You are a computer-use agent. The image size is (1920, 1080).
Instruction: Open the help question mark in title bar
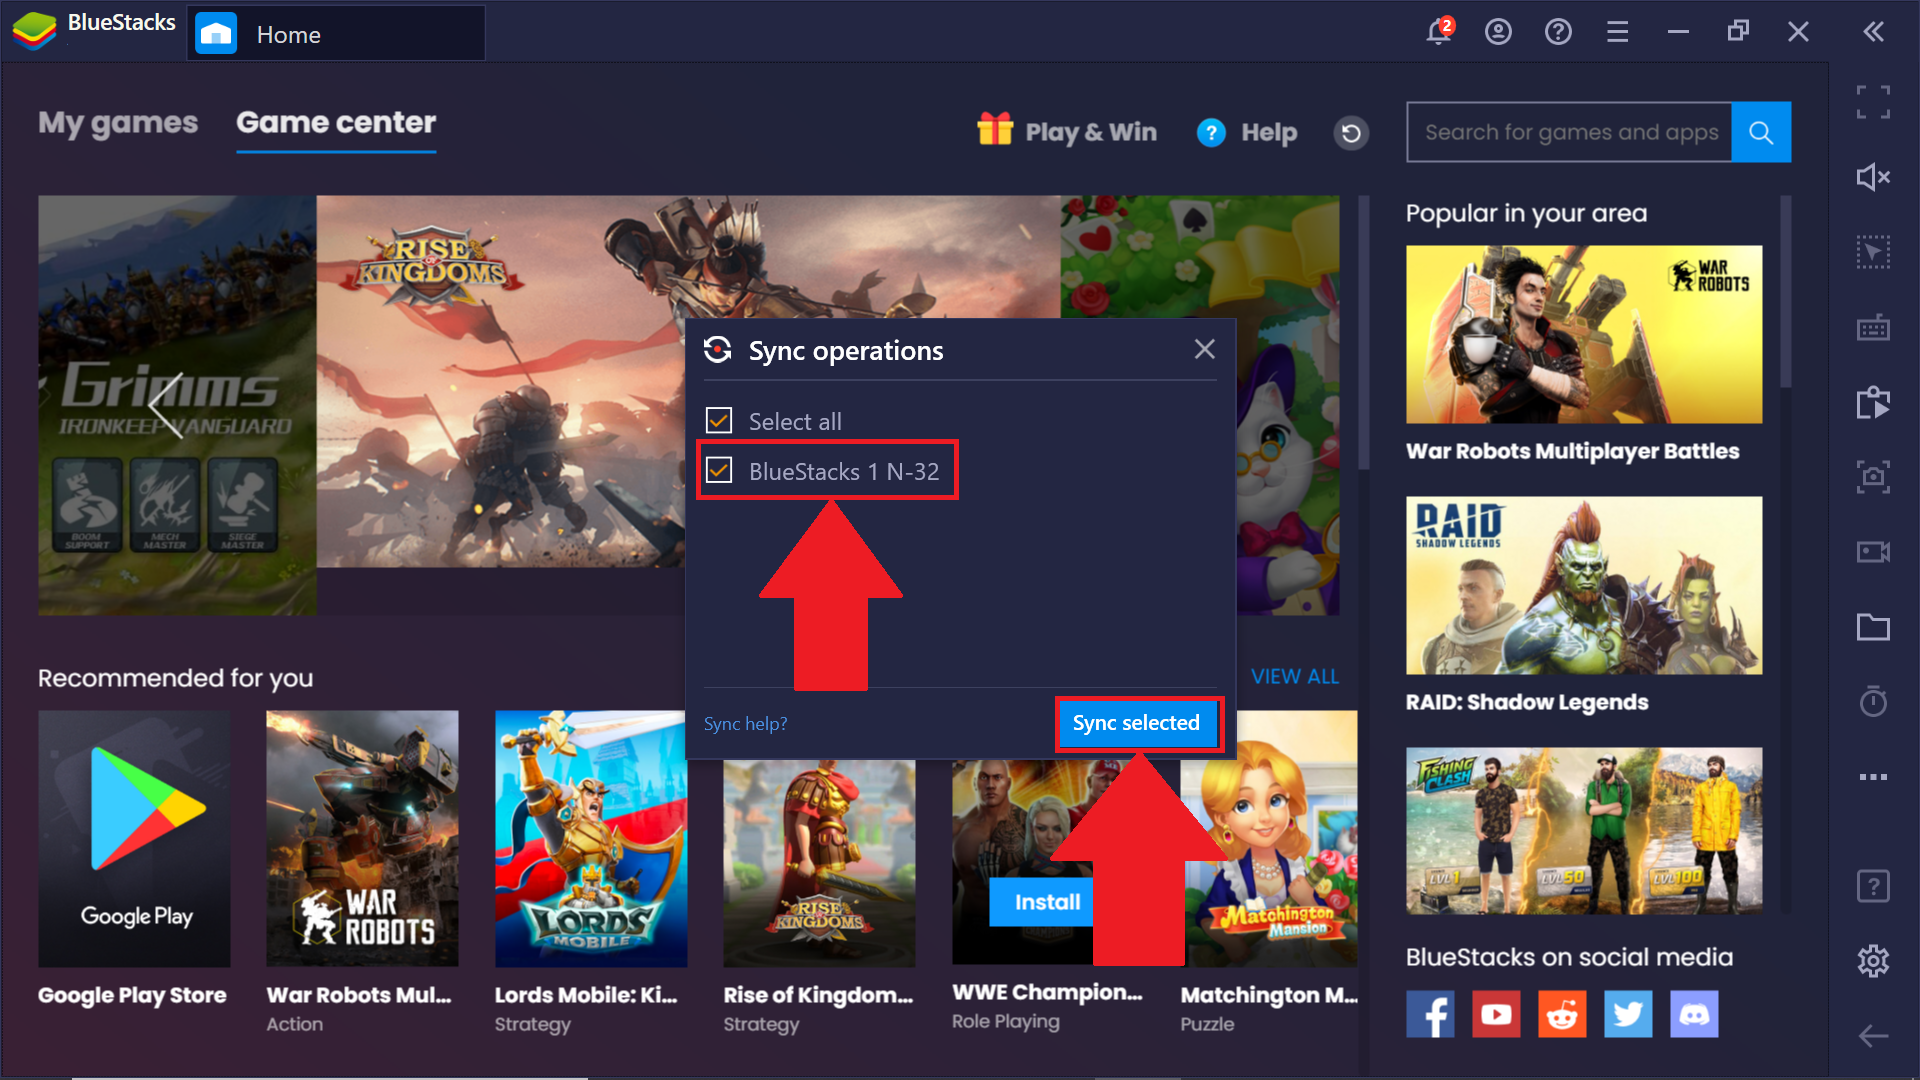[x=1558, y=32]
